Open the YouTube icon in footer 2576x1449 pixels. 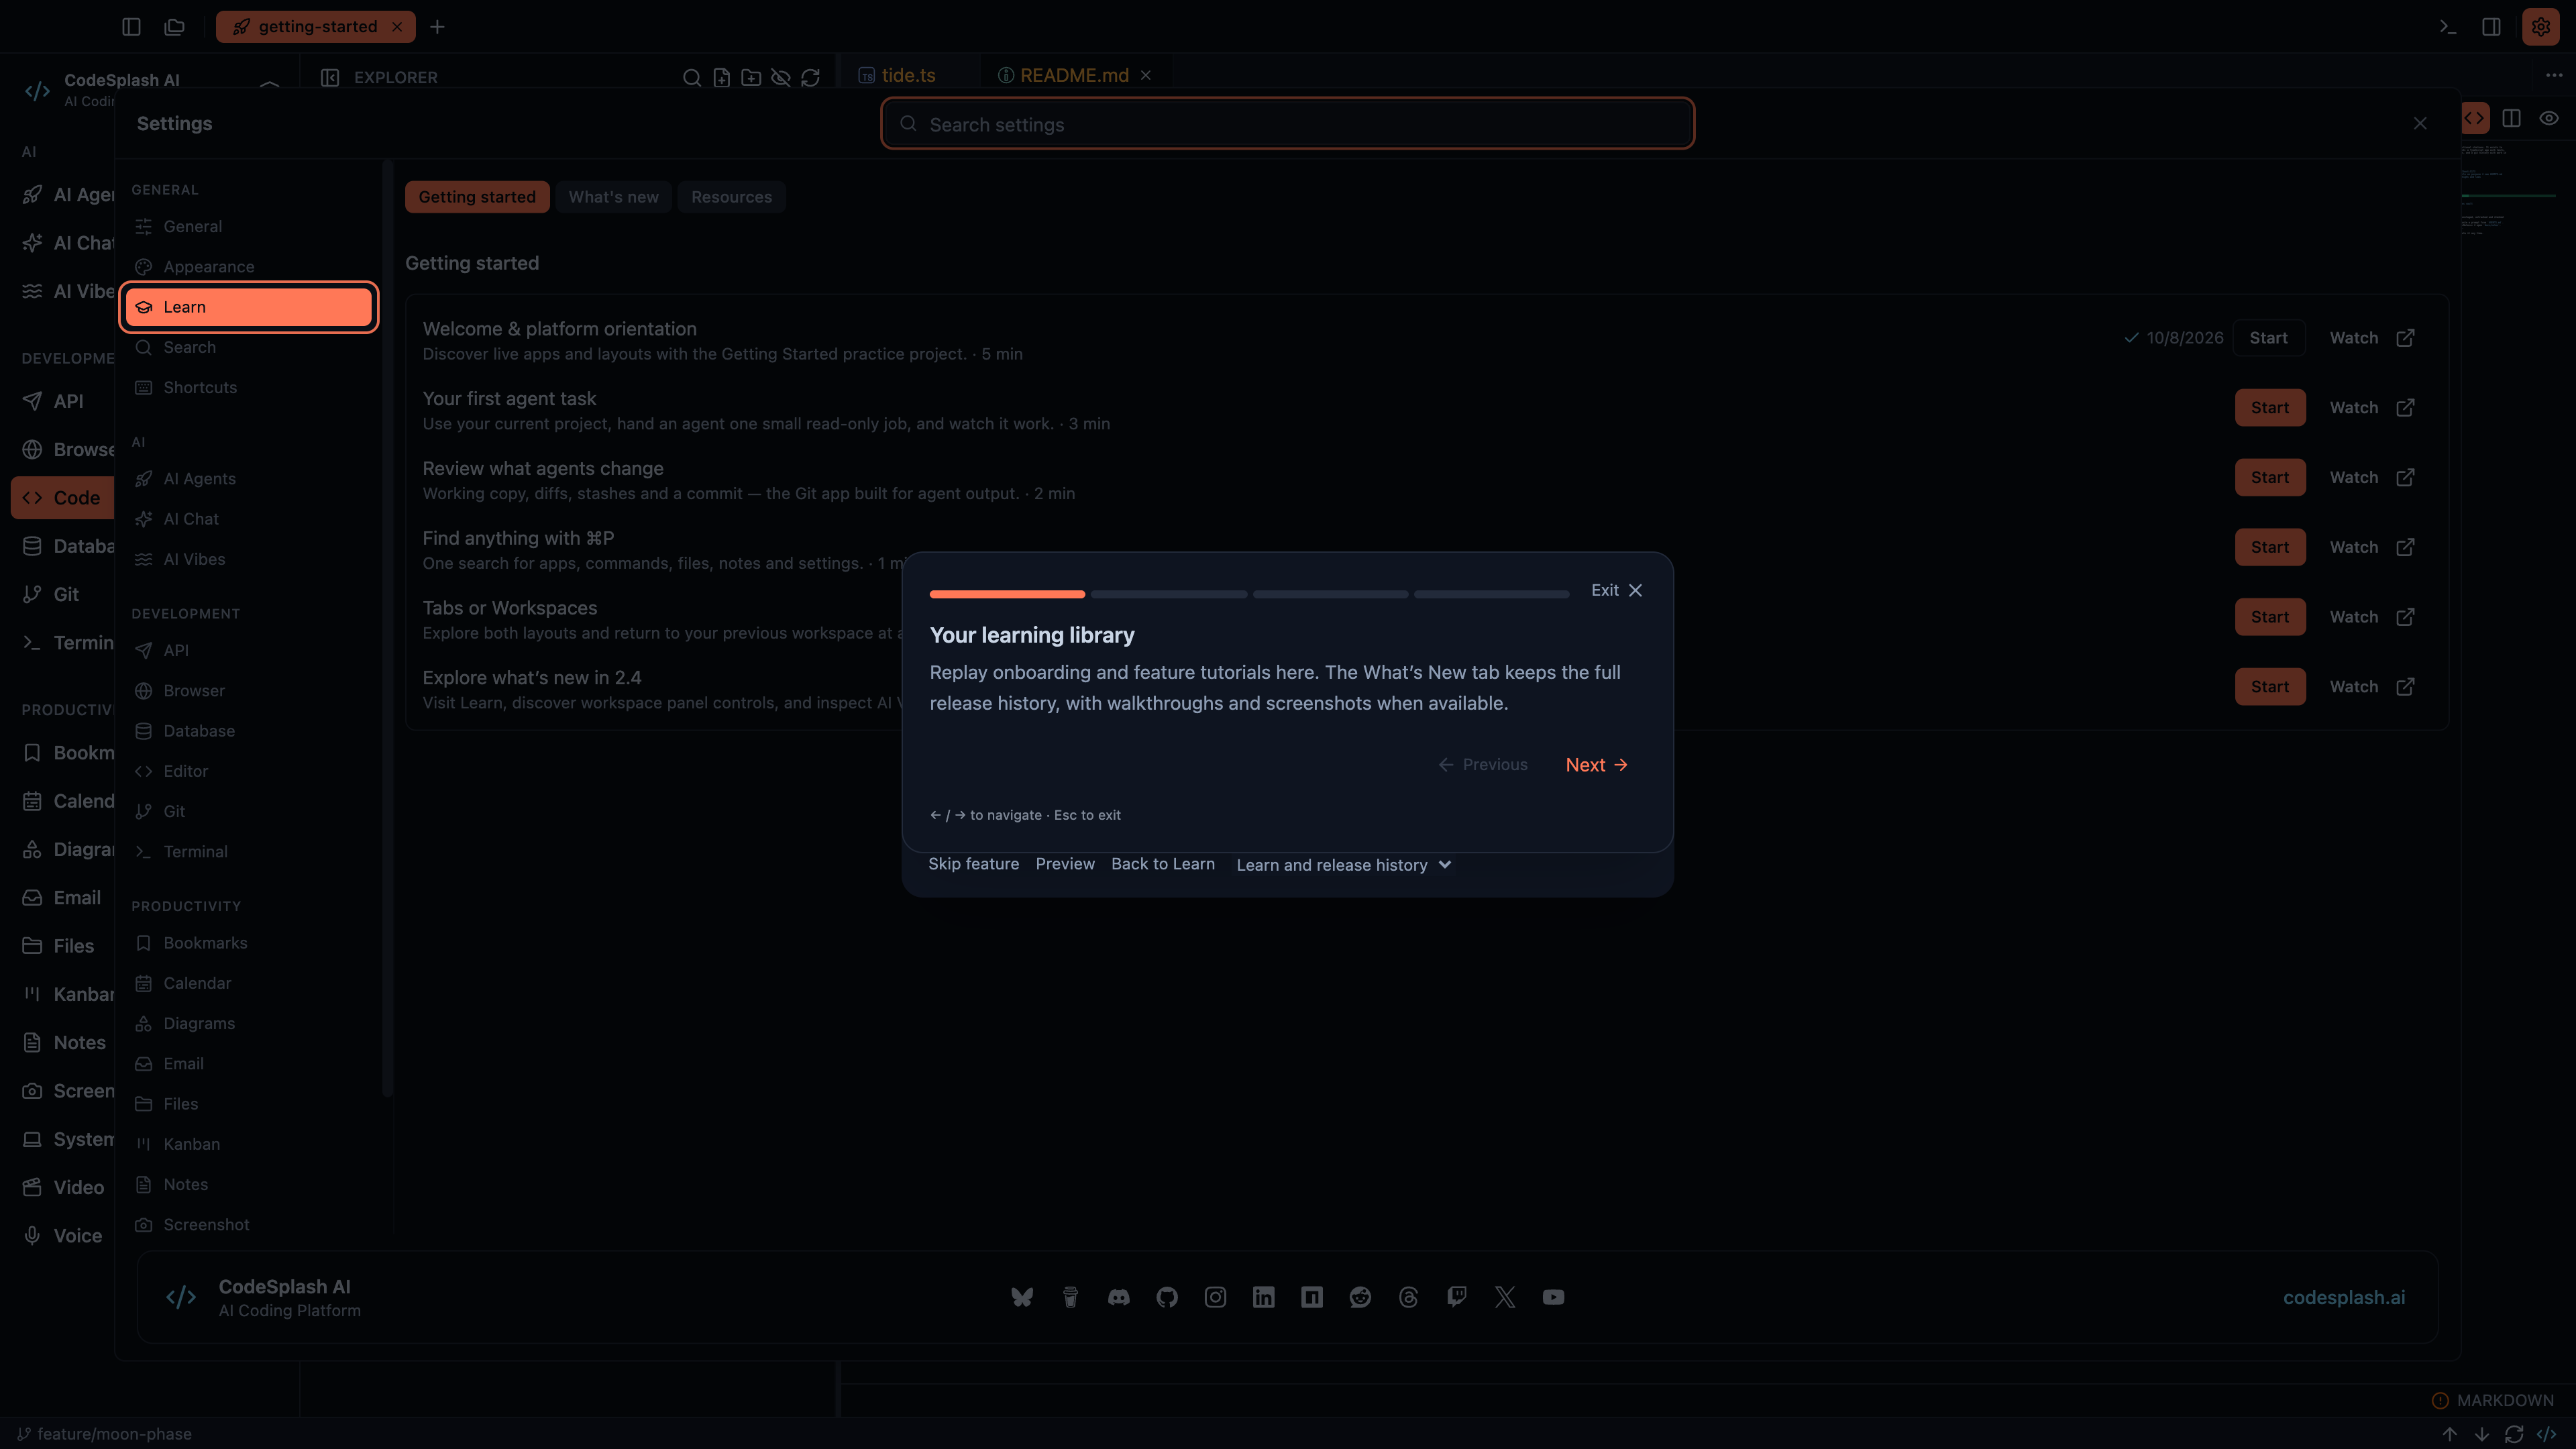click(1553, 1297)
